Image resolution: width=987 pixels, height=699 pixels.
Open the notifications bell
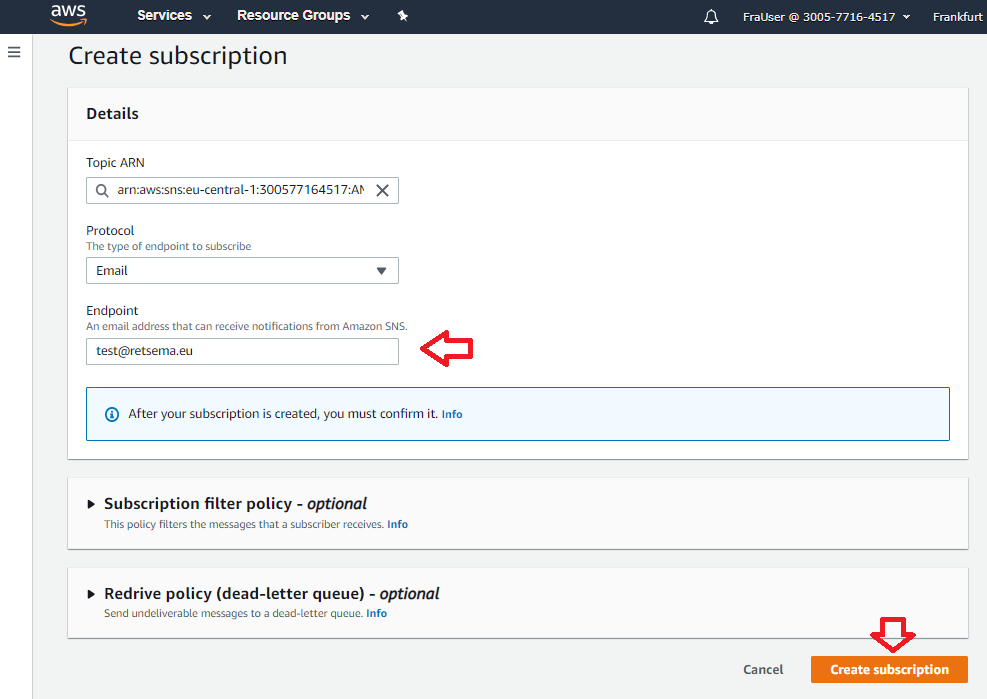711,17
